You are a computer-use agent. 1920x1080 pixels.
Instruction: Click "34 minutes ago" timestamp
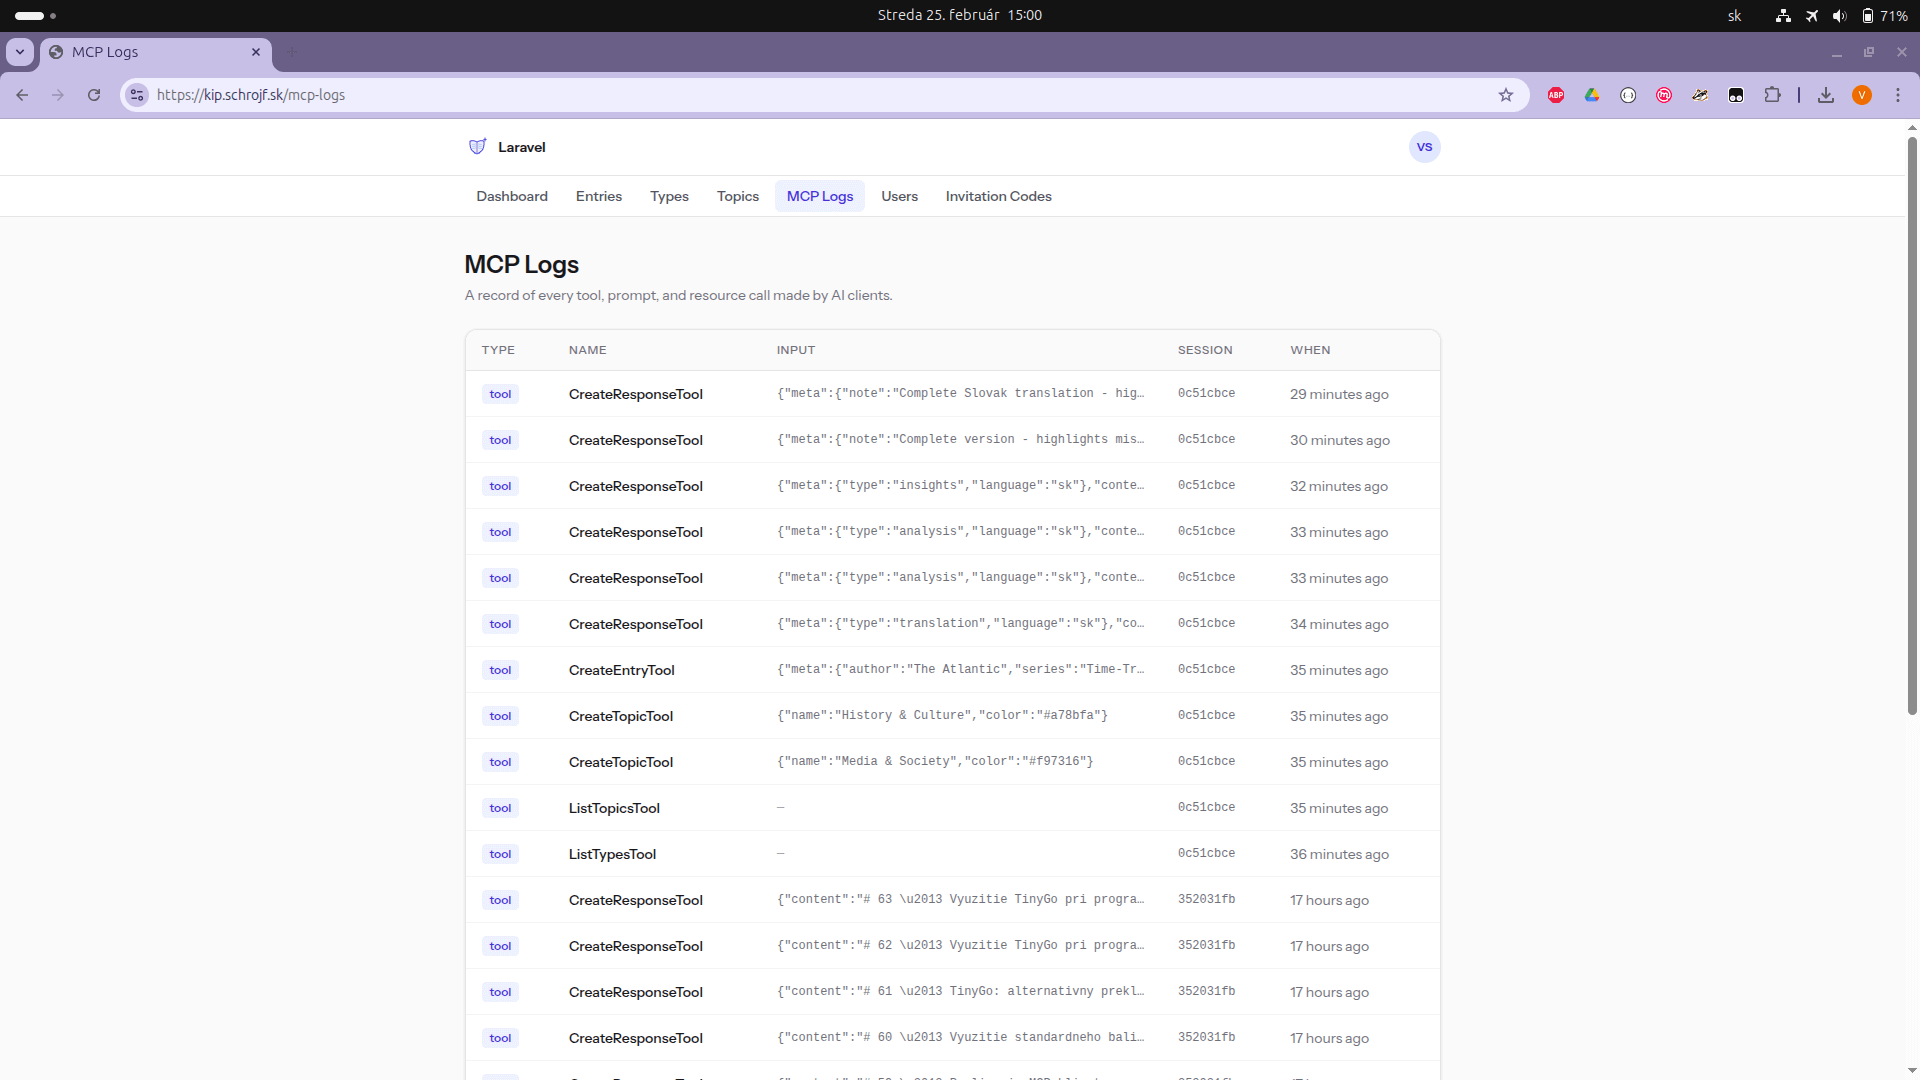[x=1339, y=624]
